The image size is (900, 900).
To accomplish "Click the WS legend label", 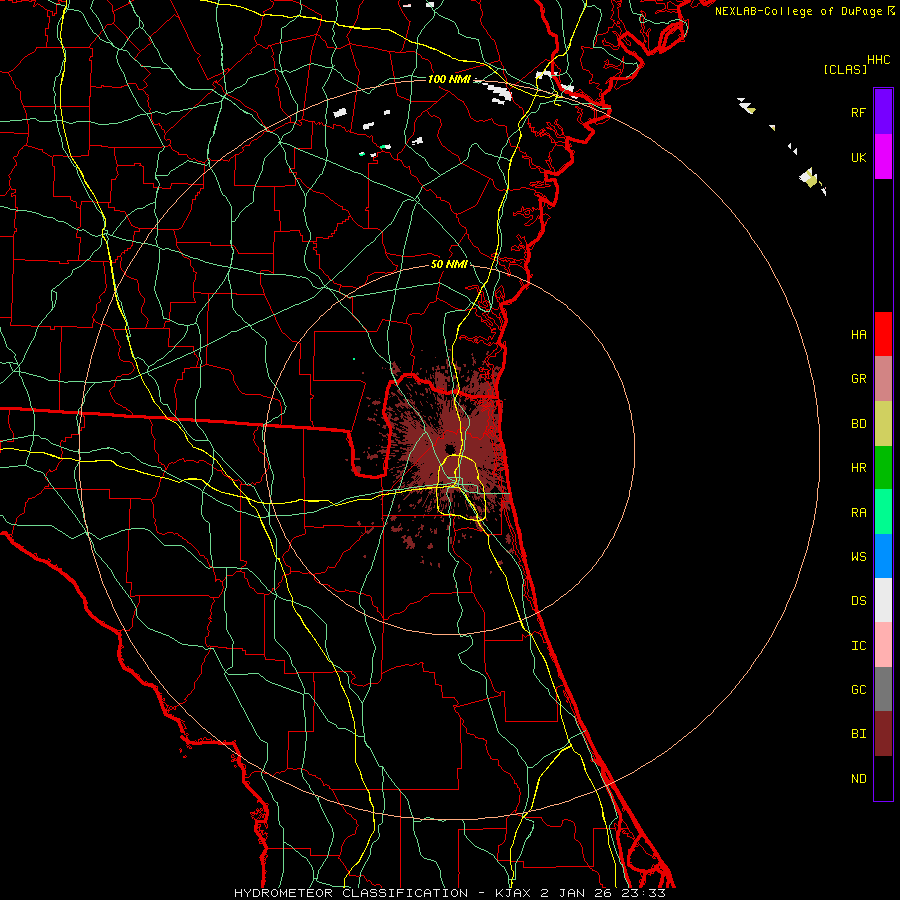I will 858,557.
